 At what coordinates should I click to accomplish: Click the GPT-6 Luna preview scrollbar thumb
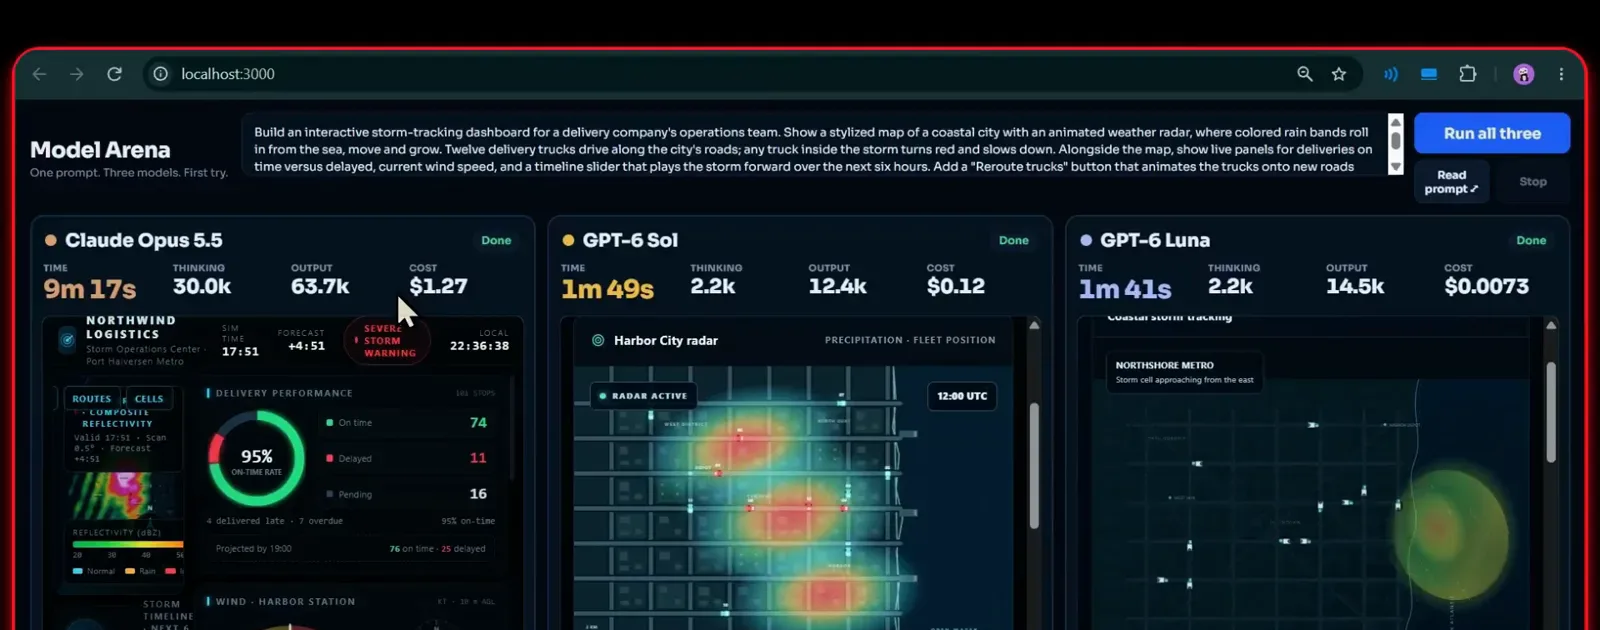(x=1551, y=412)
